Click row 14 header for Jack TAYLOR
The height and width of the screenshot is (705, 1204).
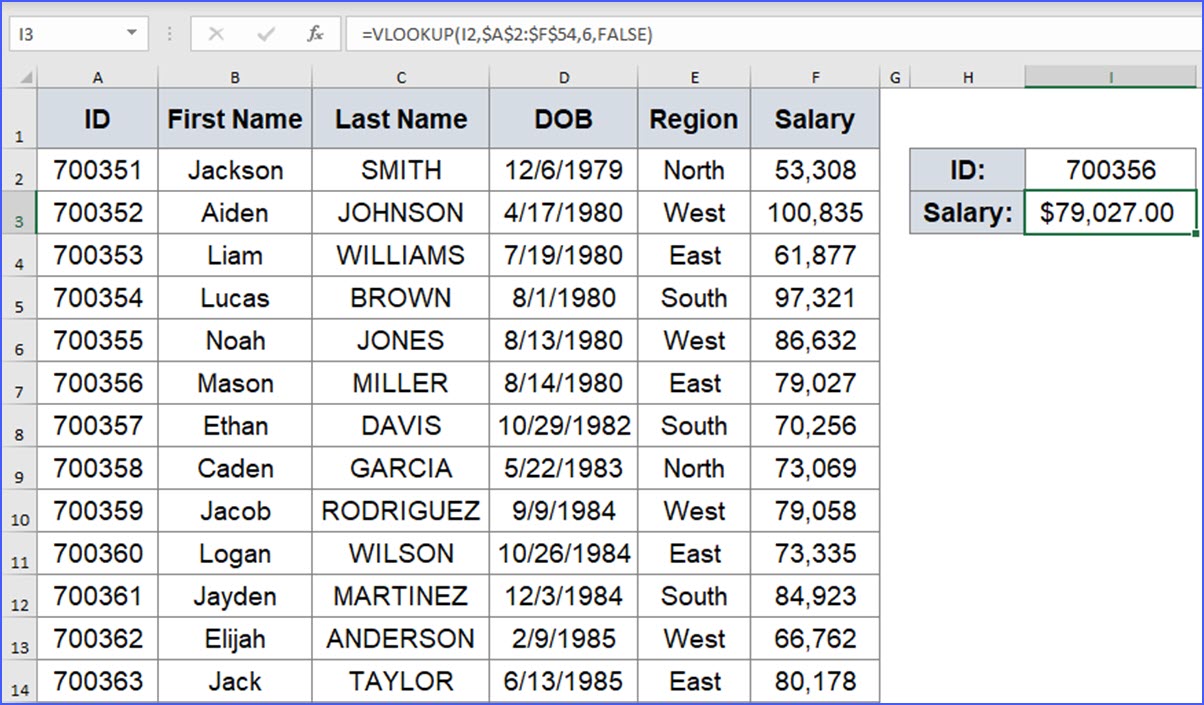18,681
